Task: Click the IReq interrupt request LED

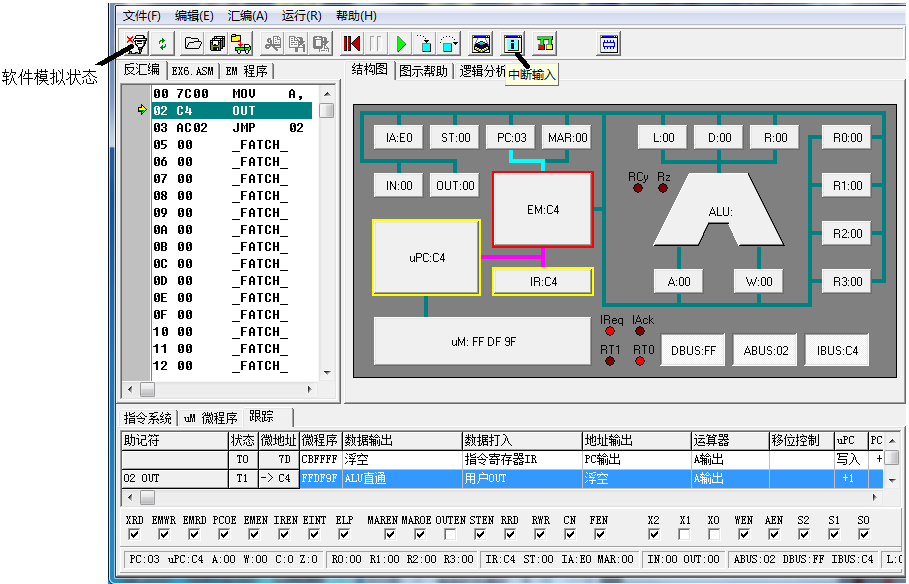Action: click(x=609, y=331)
